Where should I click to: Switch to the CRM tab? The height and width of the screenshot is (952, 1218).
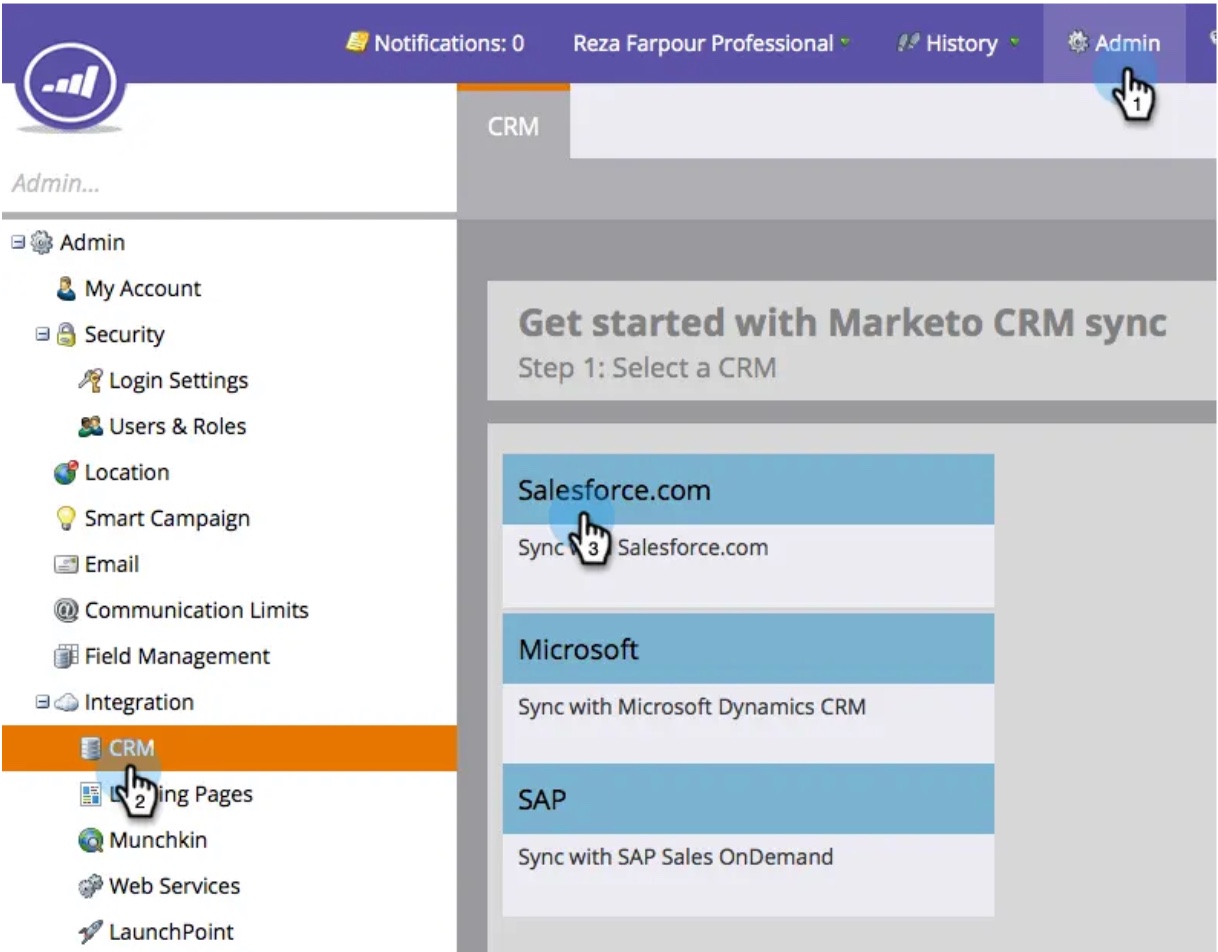click(513, 126)
